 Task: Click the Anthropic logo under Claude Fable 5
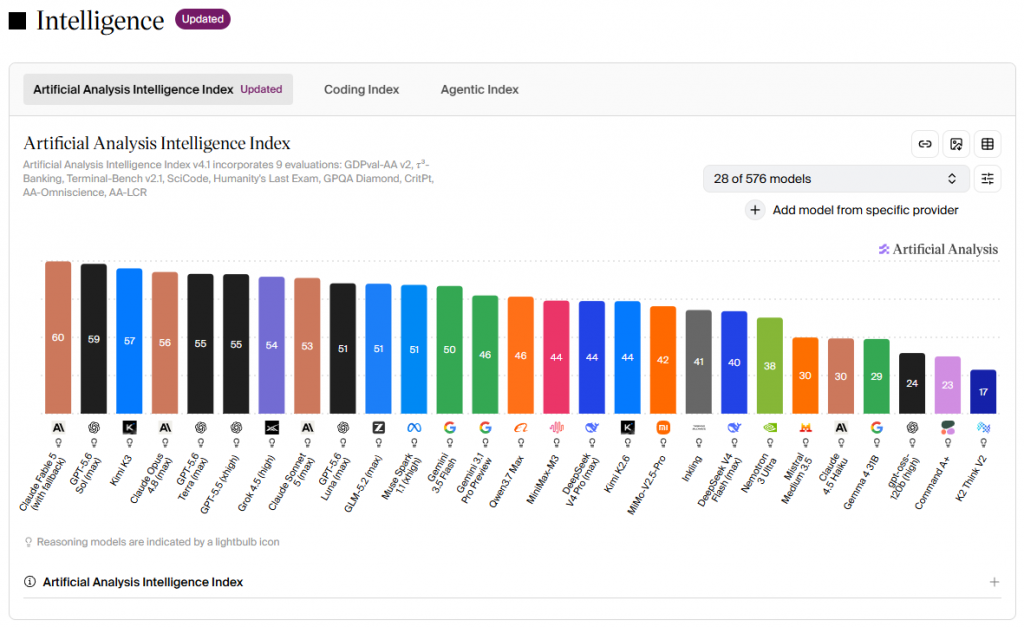pyautogui.click(x=58, y=428)
